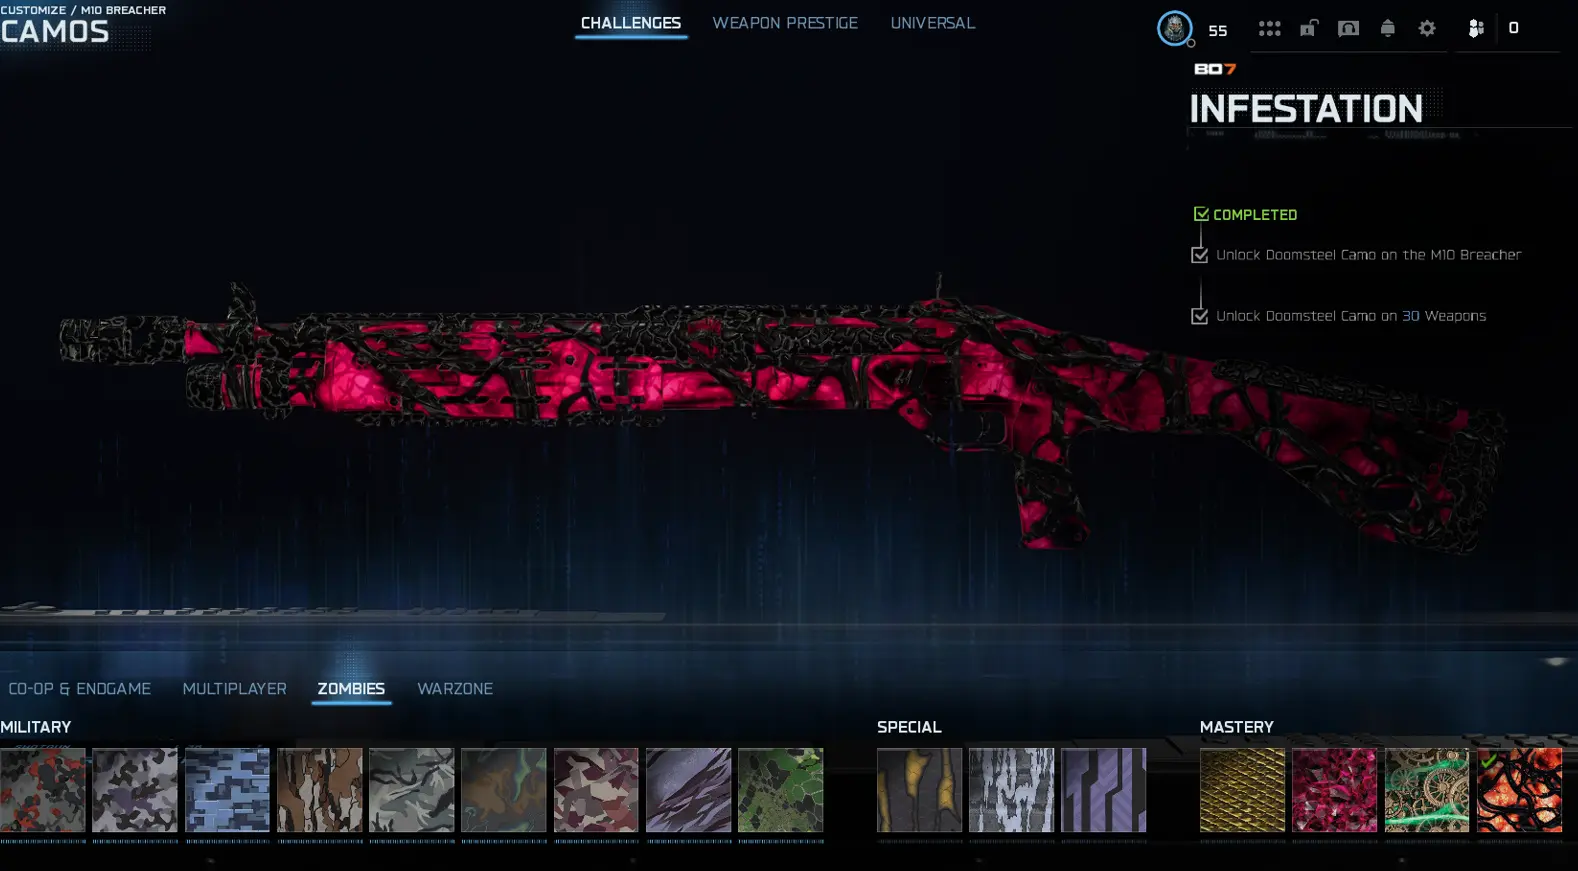Click the Customize / M10 Breacher breadcrumb
The width and height of the screenshot is (1578, 871).
click(x=83, y=10)
